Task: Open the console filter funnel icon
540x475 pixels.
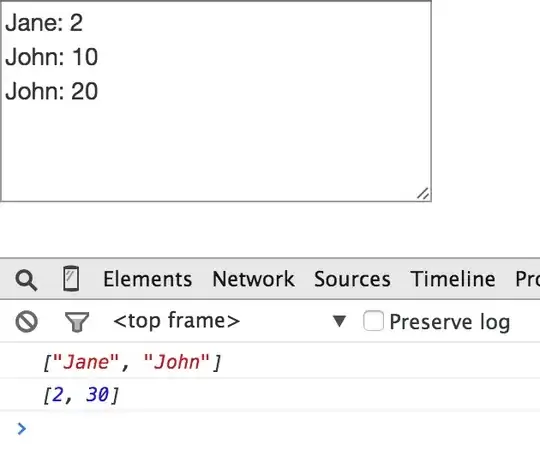Action: (77, 322)
